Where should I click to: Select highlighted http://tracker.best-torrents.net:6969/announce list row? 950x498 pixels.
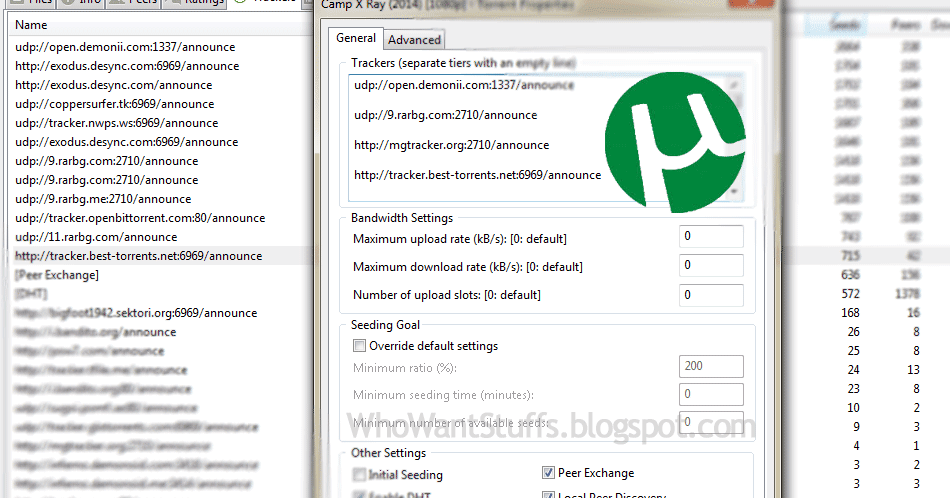[138, 256]
